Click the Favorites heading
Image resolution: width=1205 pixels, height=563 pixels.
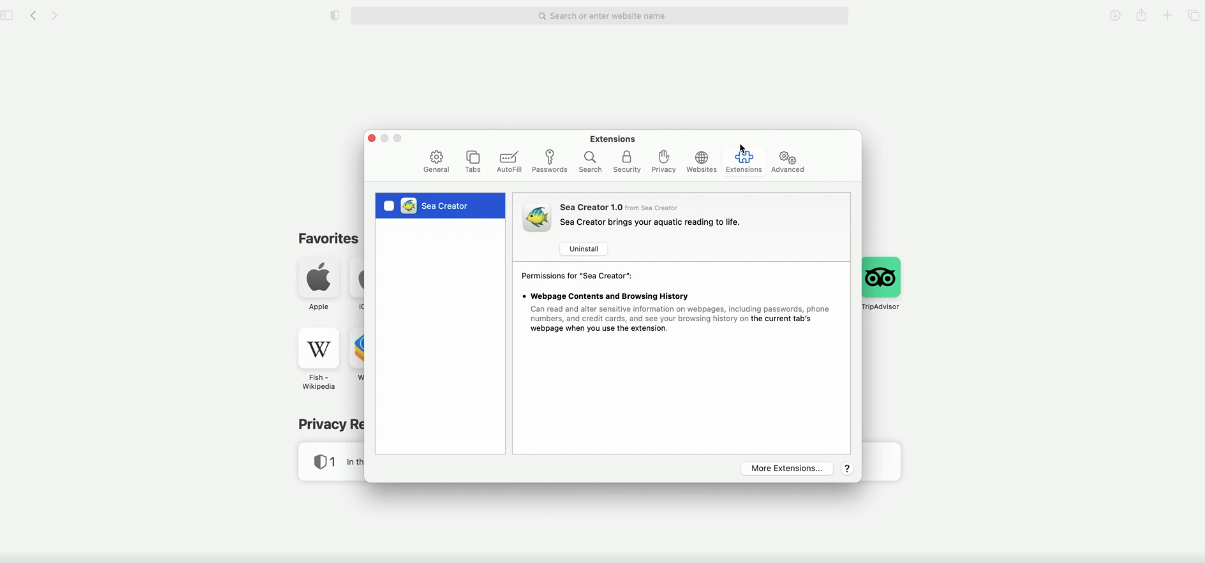click(x=328, y=239)
